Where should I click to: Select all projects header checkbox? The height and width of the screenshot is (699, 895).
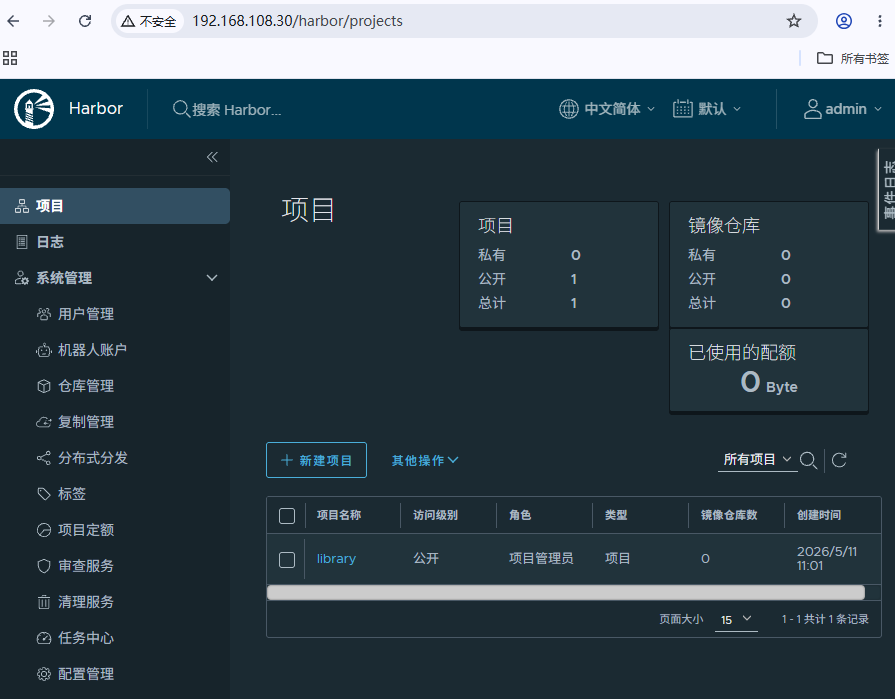click(x=287, y=515)
